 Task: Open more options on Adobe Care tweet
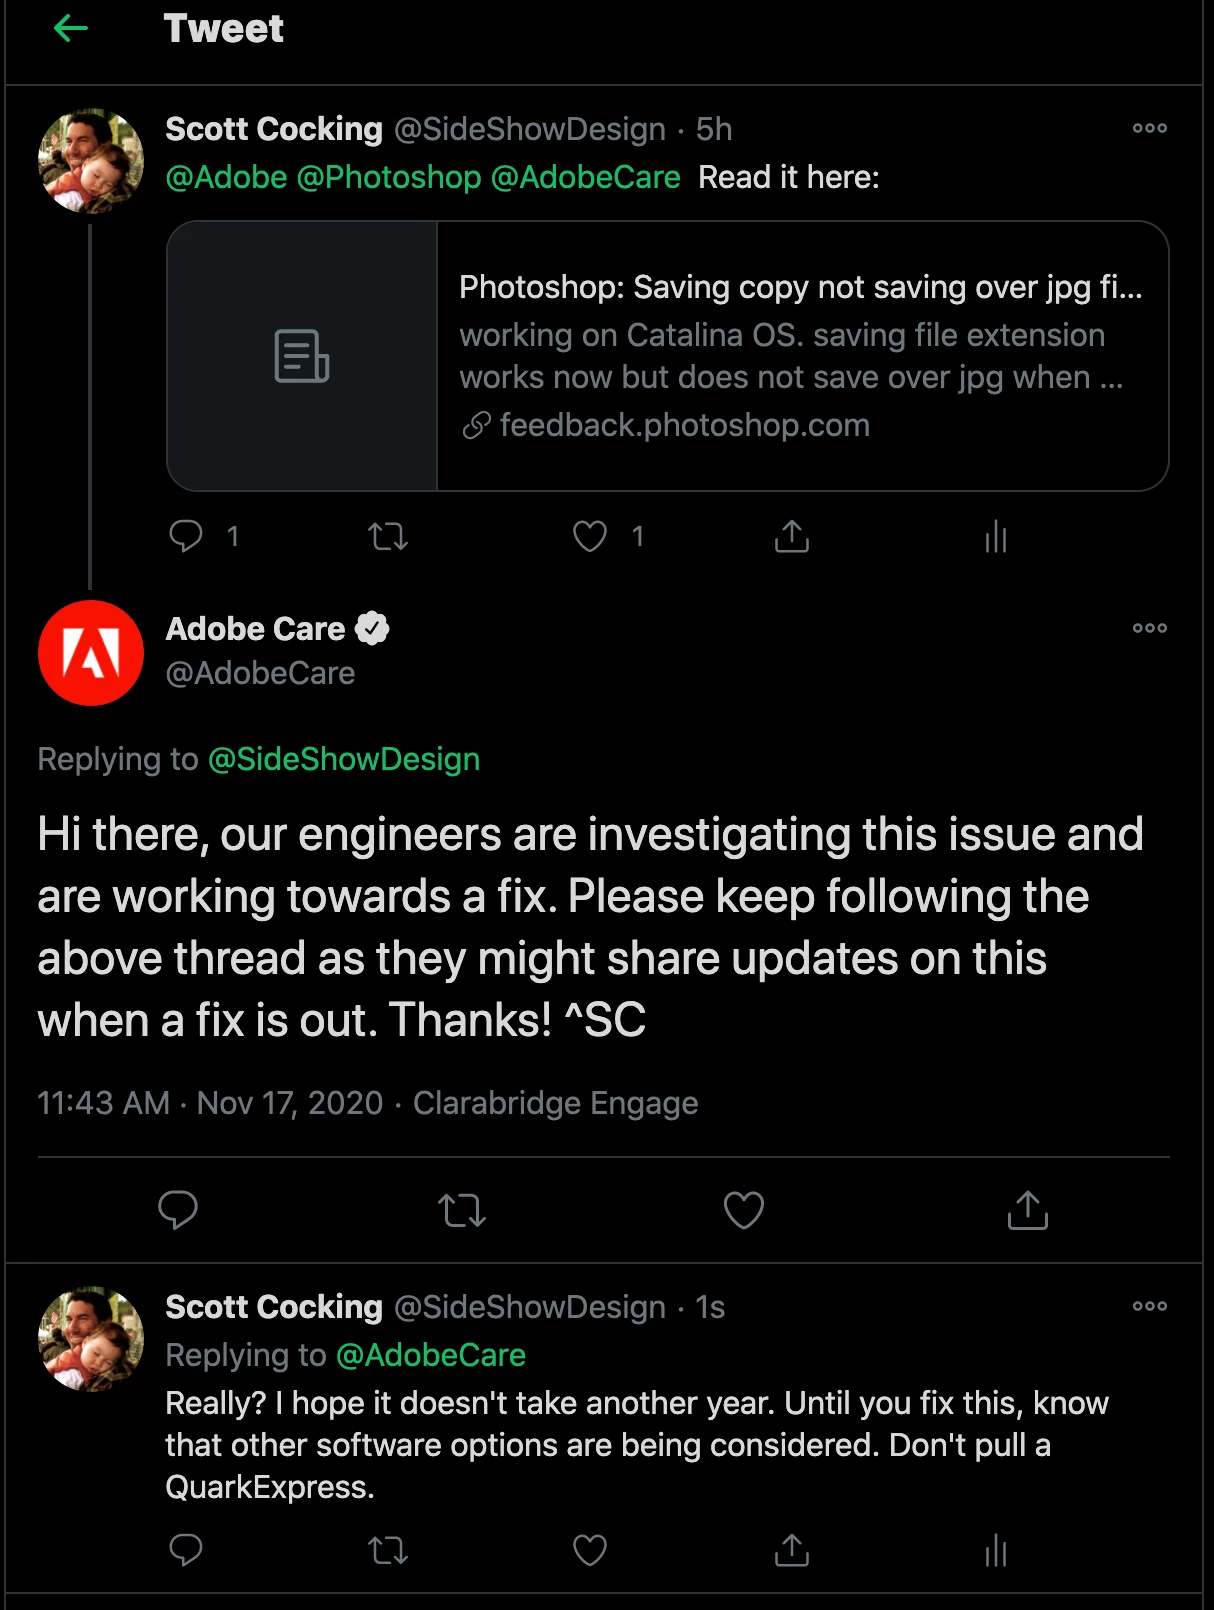[1150, 628]
